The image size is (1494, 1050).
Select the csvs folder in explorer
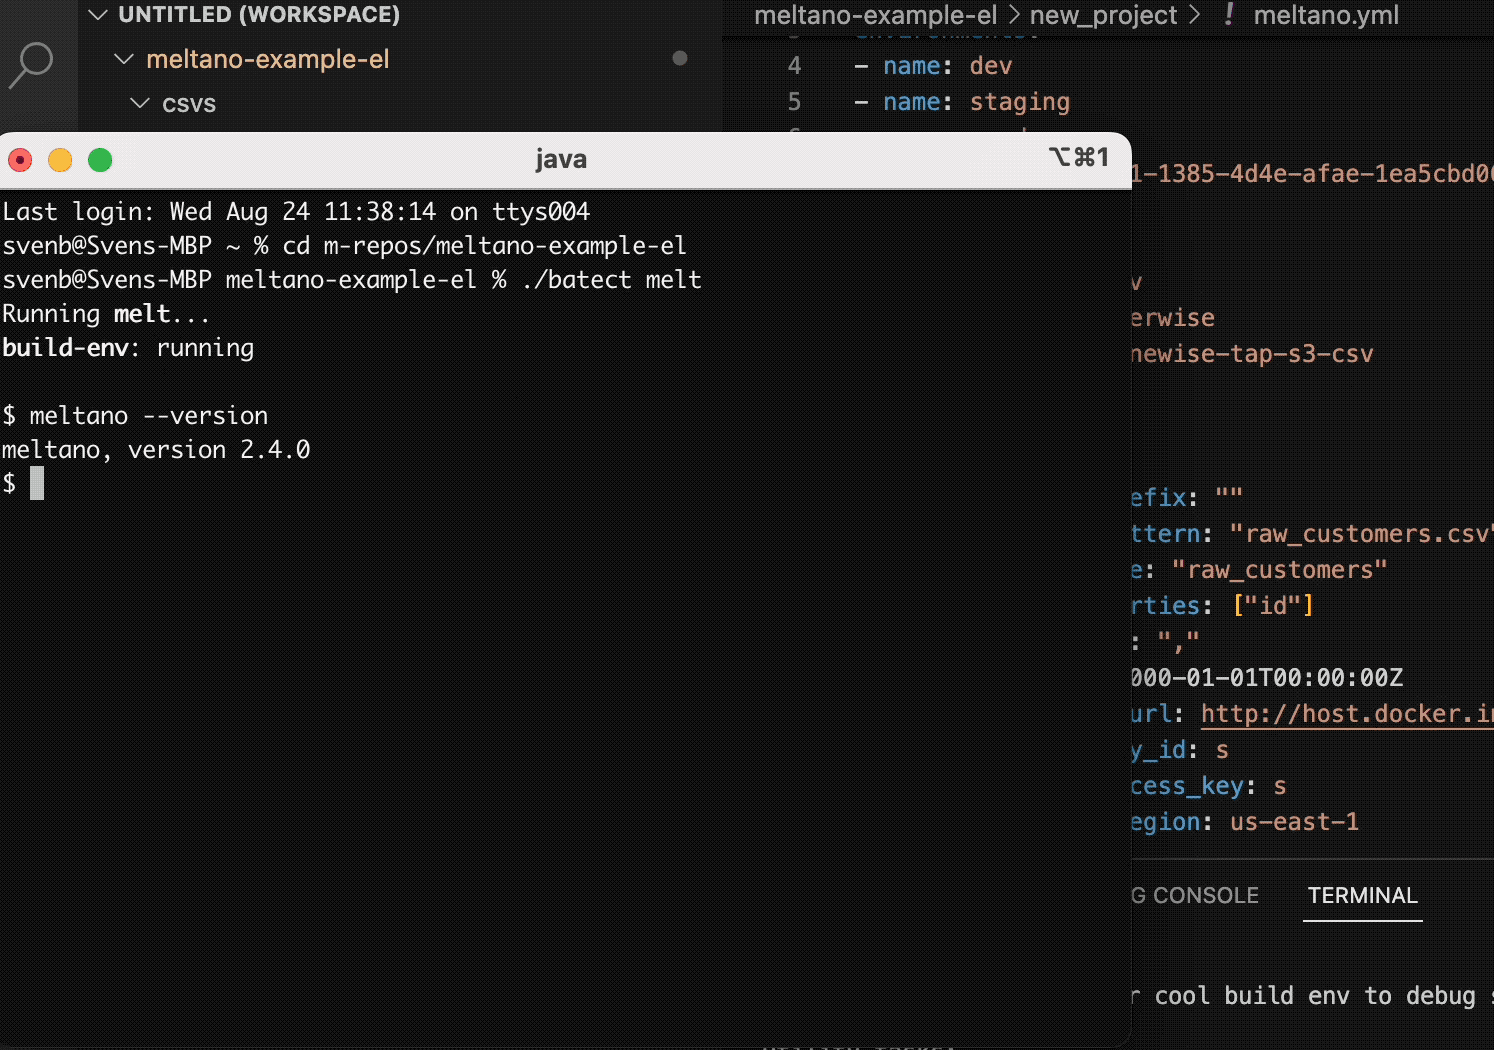pos(400,103)
